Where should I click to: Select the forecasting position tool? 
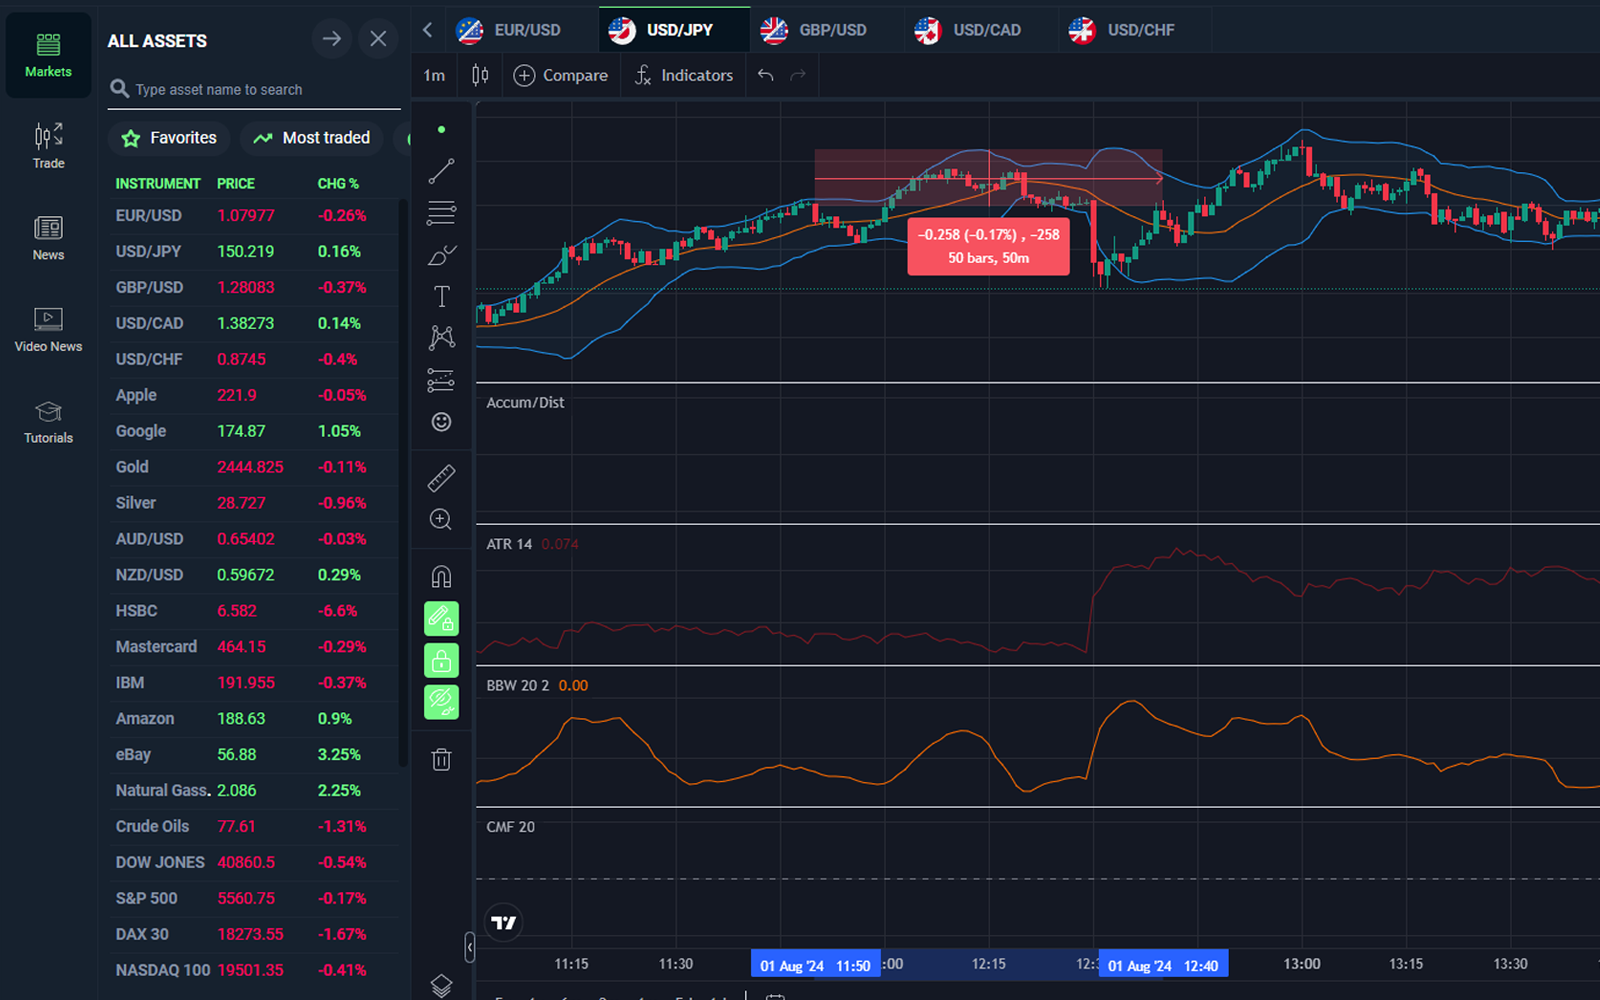[441, 380]
